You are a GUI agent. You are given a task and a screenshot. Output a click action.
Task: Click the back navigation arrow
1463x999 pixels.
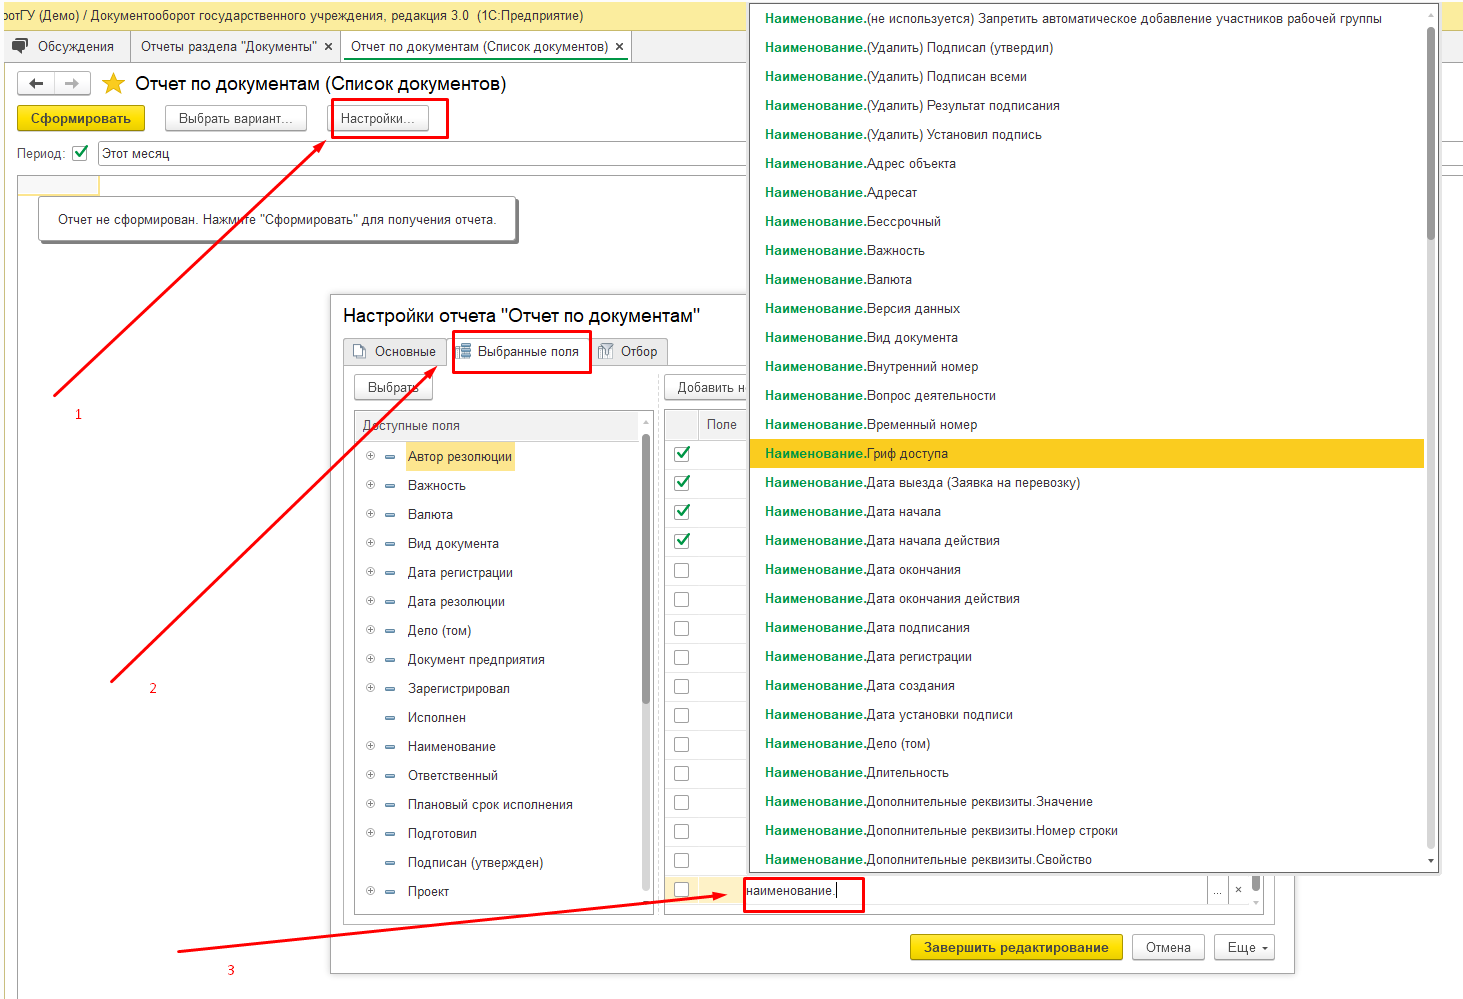pyautogui.click(x=36, y=84)
